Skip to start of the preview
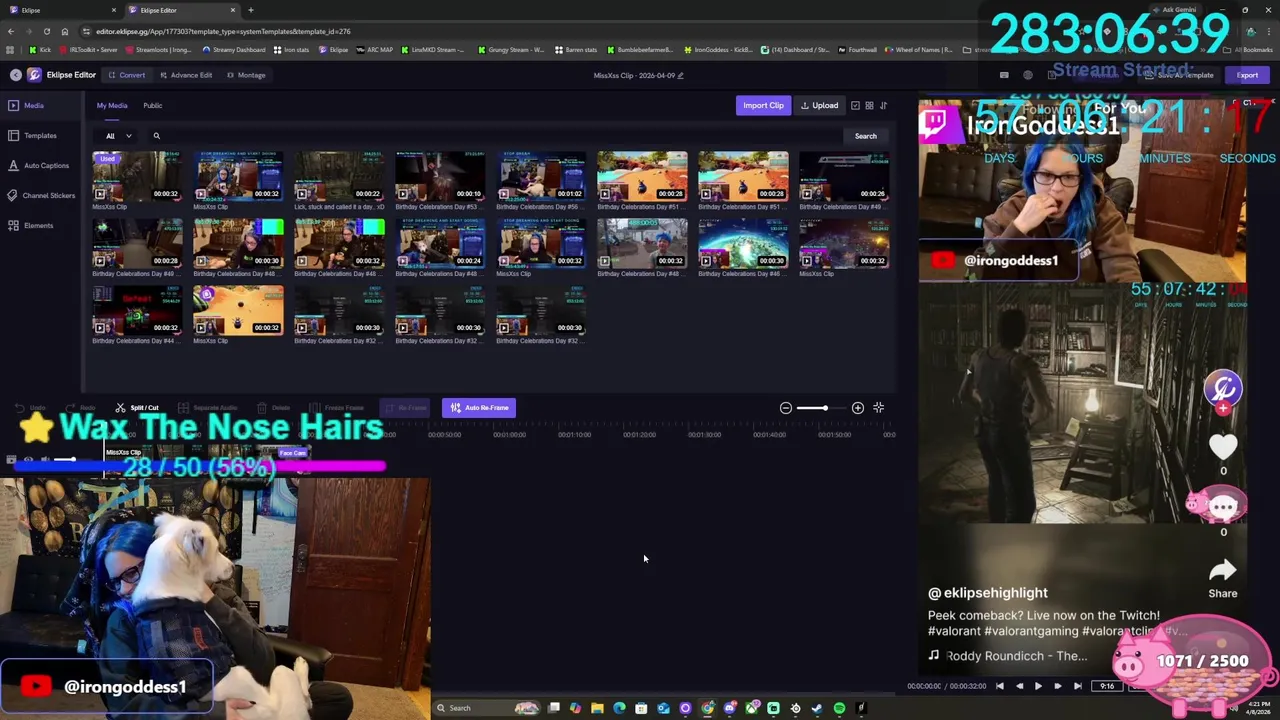1280x720 pixels. pyautogui.click(x=999, y=686)
